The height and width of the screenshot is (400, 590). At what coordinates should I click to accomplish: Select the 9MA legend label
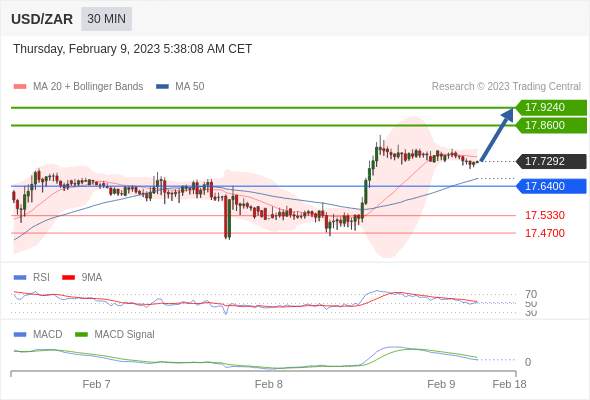click(x=92, y=277)
